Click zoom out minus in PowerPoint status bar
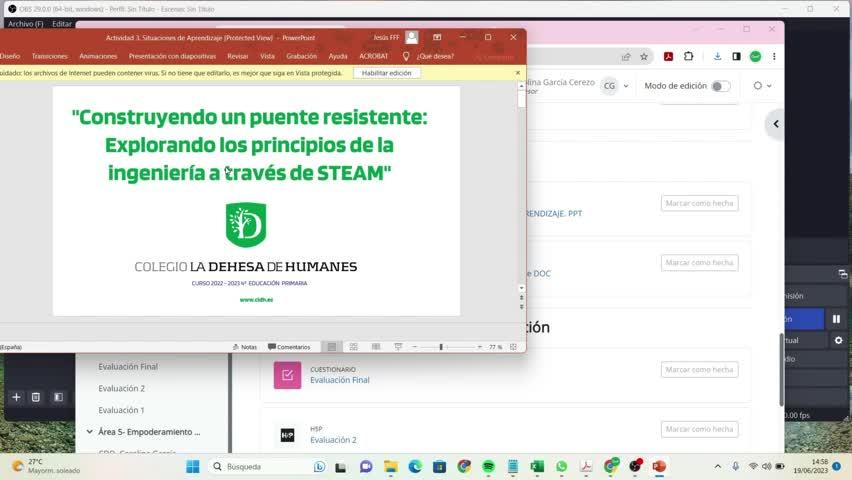The height and width of the screenshot is (480, 852). (x=415, y=347)
